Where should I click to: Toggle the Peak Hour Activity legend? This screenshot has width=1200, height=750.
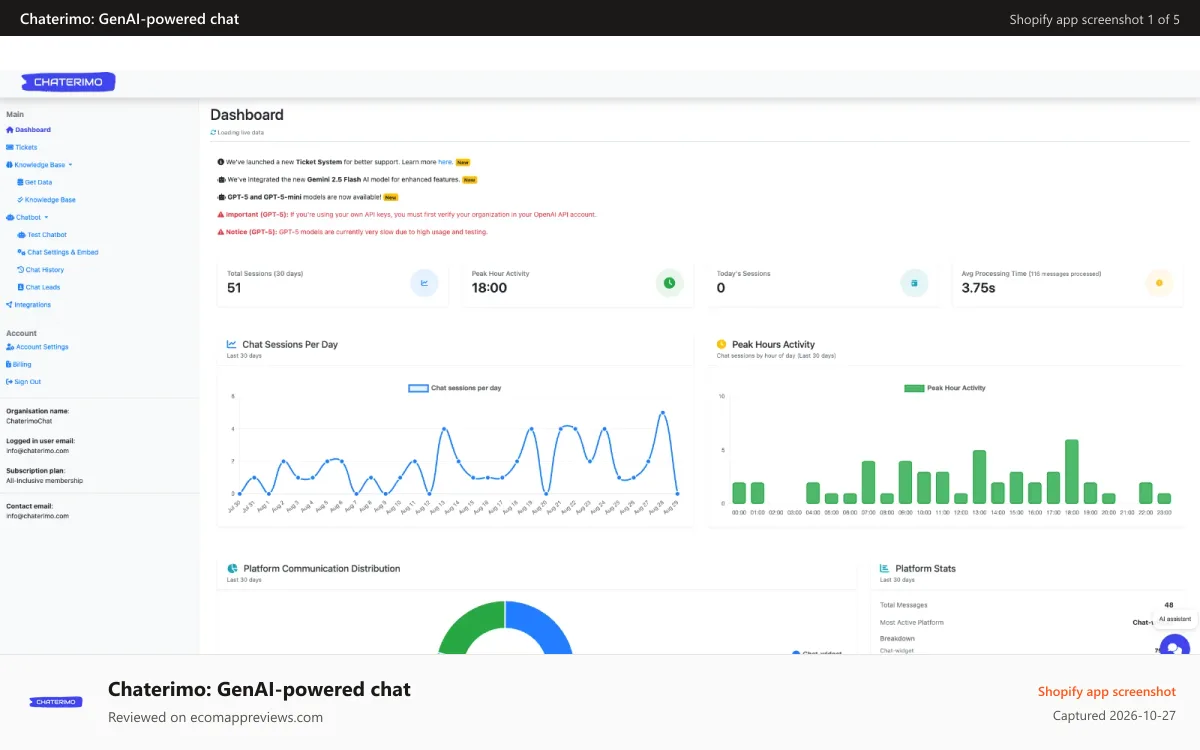pos(945,388)
